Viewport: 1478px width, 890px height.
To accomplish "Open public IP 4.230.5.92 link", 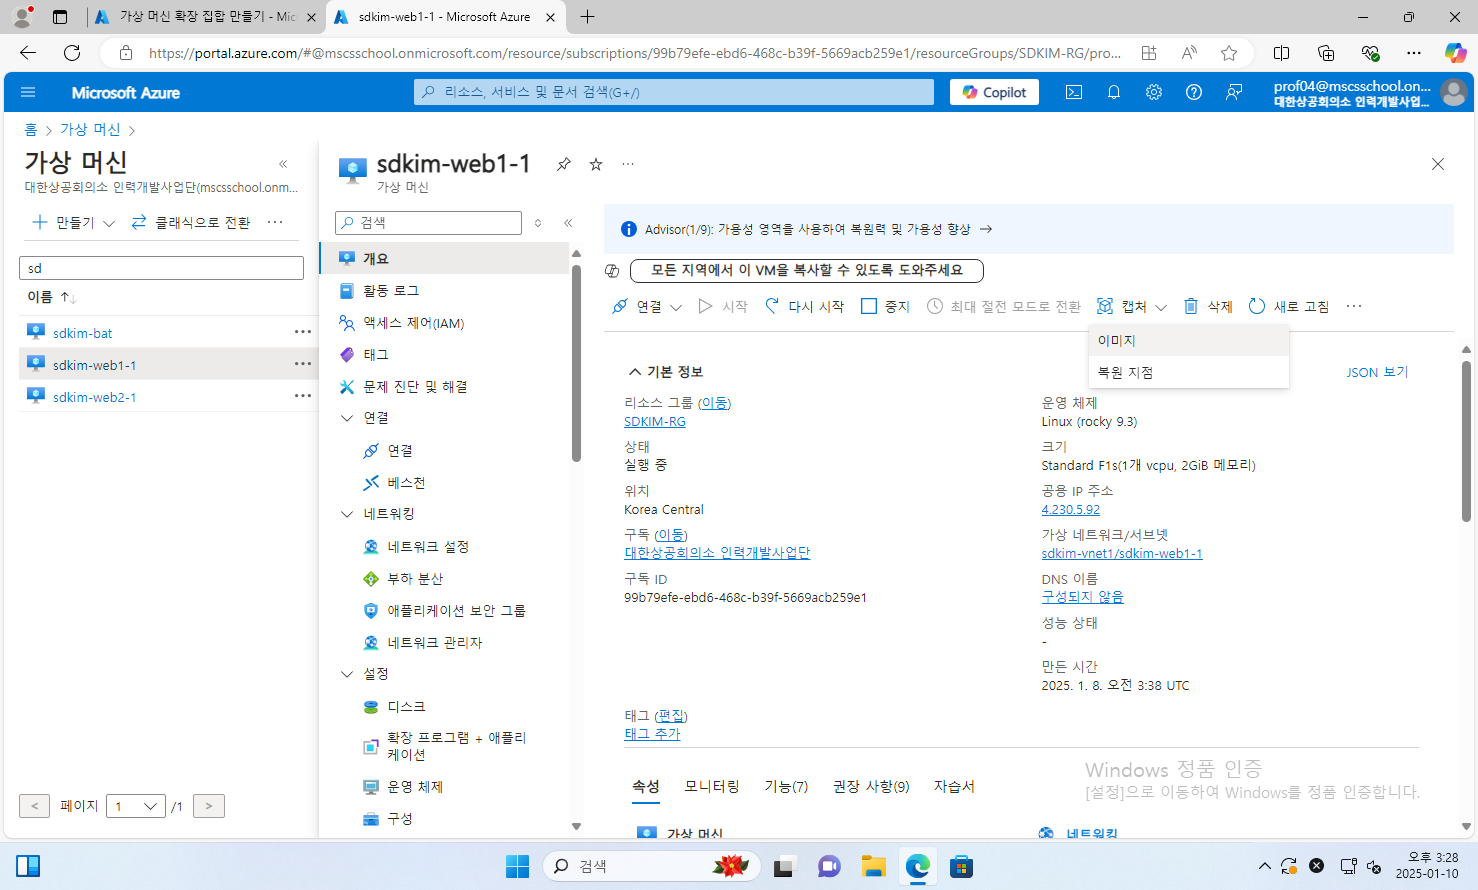I will (1070, 509).
